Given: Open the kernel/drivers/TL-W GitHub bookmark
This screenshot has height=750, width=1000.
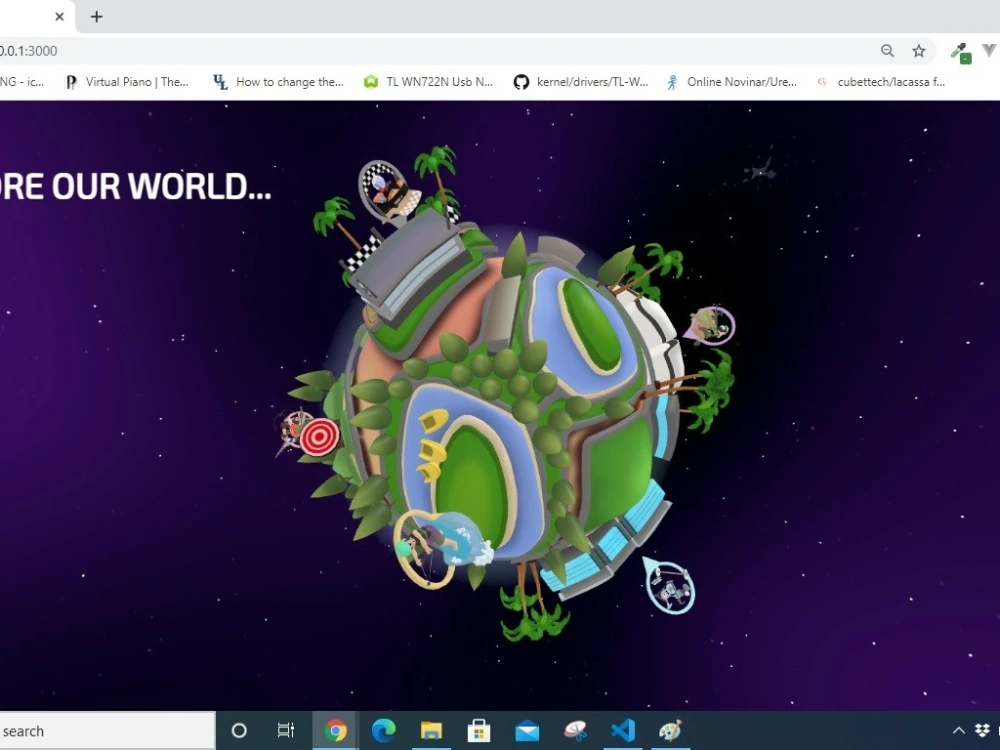Looking at the screenshot, I should pyautogui.click(x=581, y=82).
